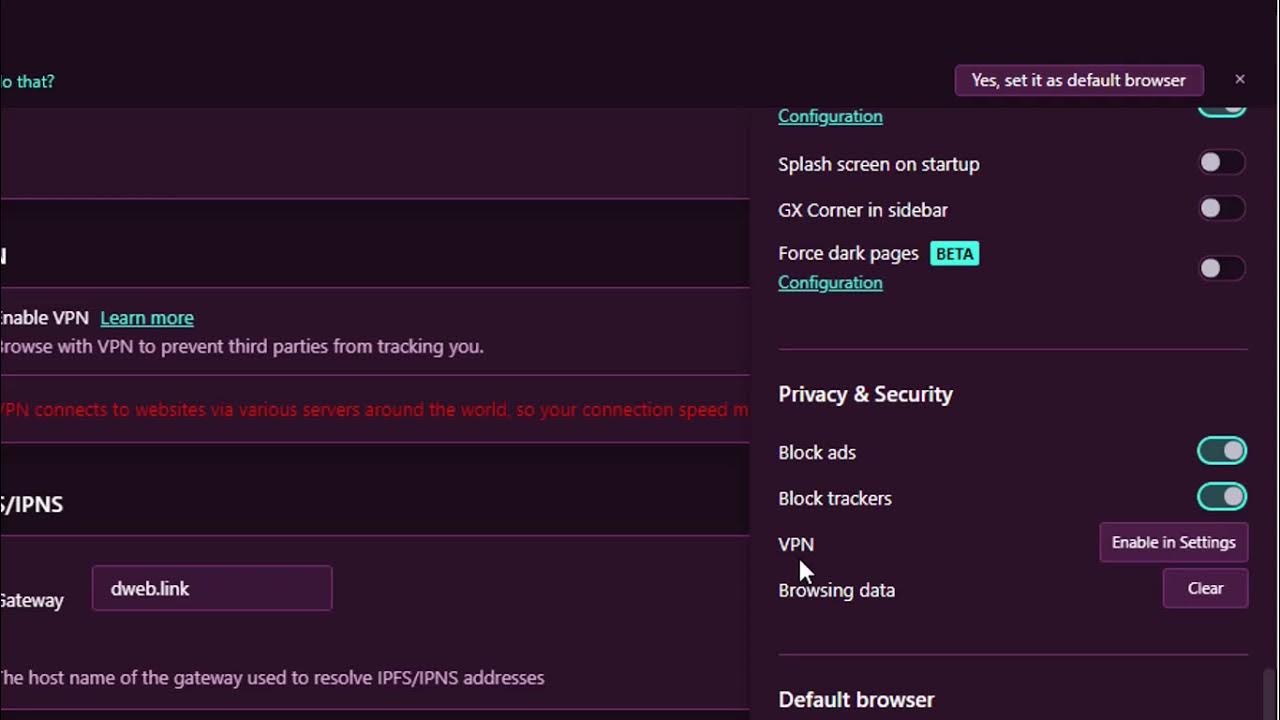
Task: Turn off Block trackers
Action: 1221,497
